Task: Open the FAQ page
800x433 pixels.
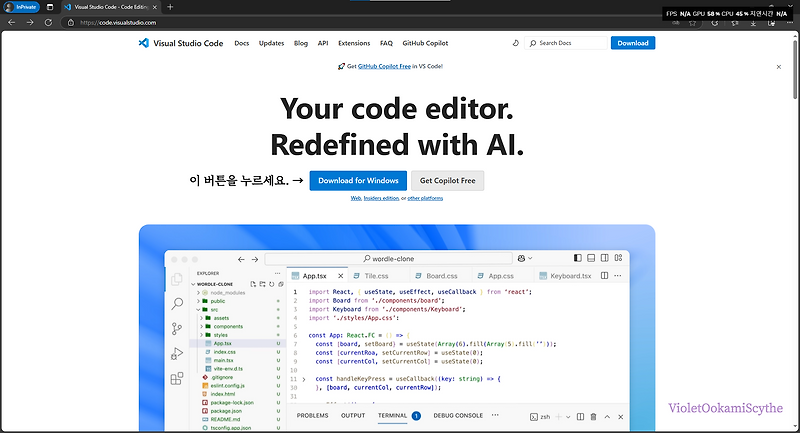Action: click(x=386, y=43)
